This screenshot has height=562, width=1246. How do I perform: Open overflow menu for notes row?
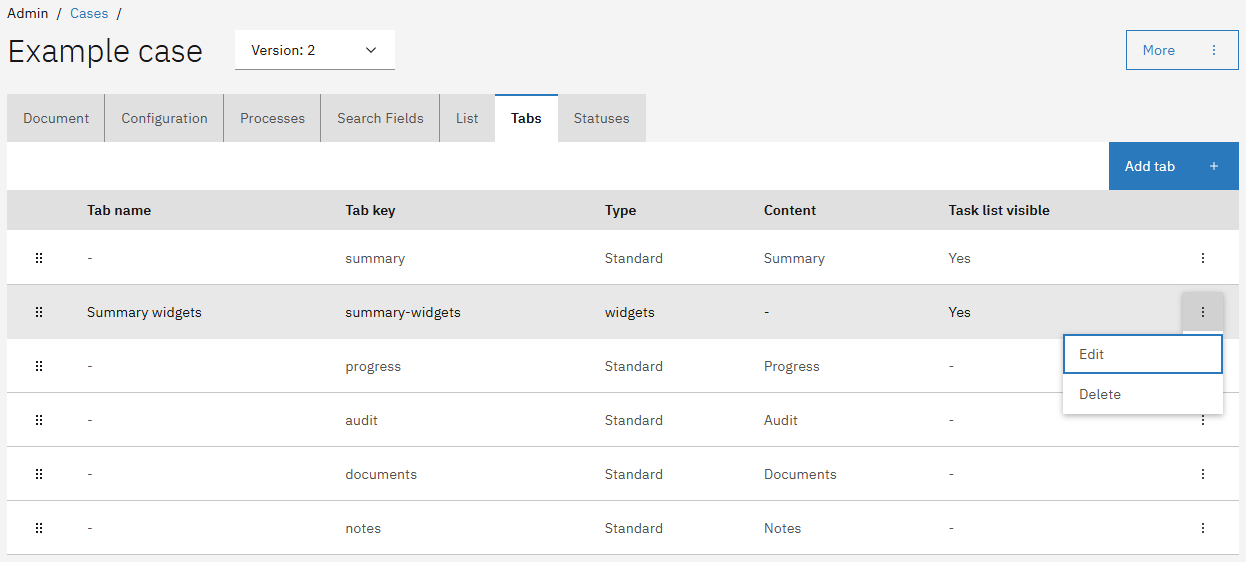(x=1202, y=528)
